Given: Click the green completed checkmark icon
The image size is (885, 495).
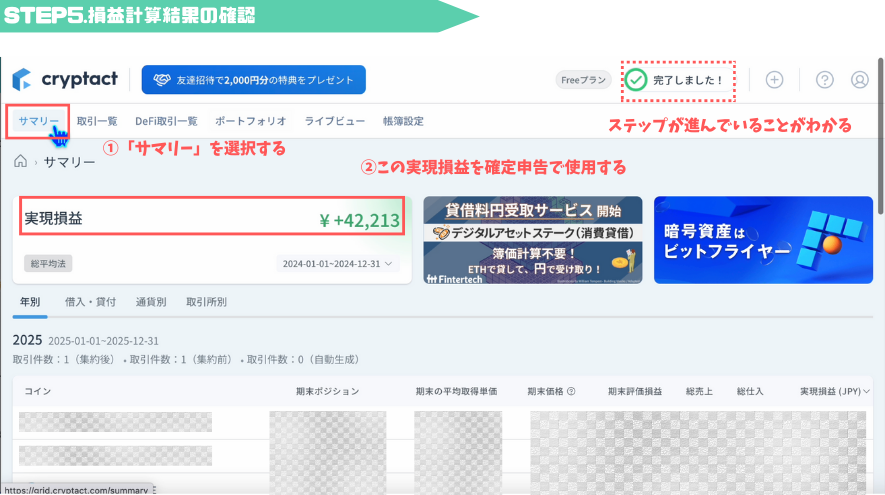Looking at the screenshot, I should [635, 80].
